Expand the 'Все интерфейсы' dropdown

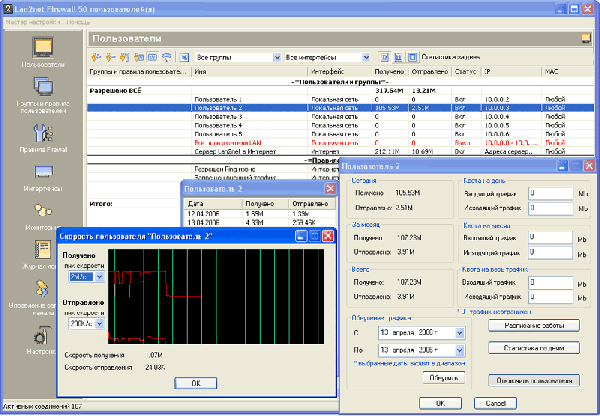pos(365,57)
